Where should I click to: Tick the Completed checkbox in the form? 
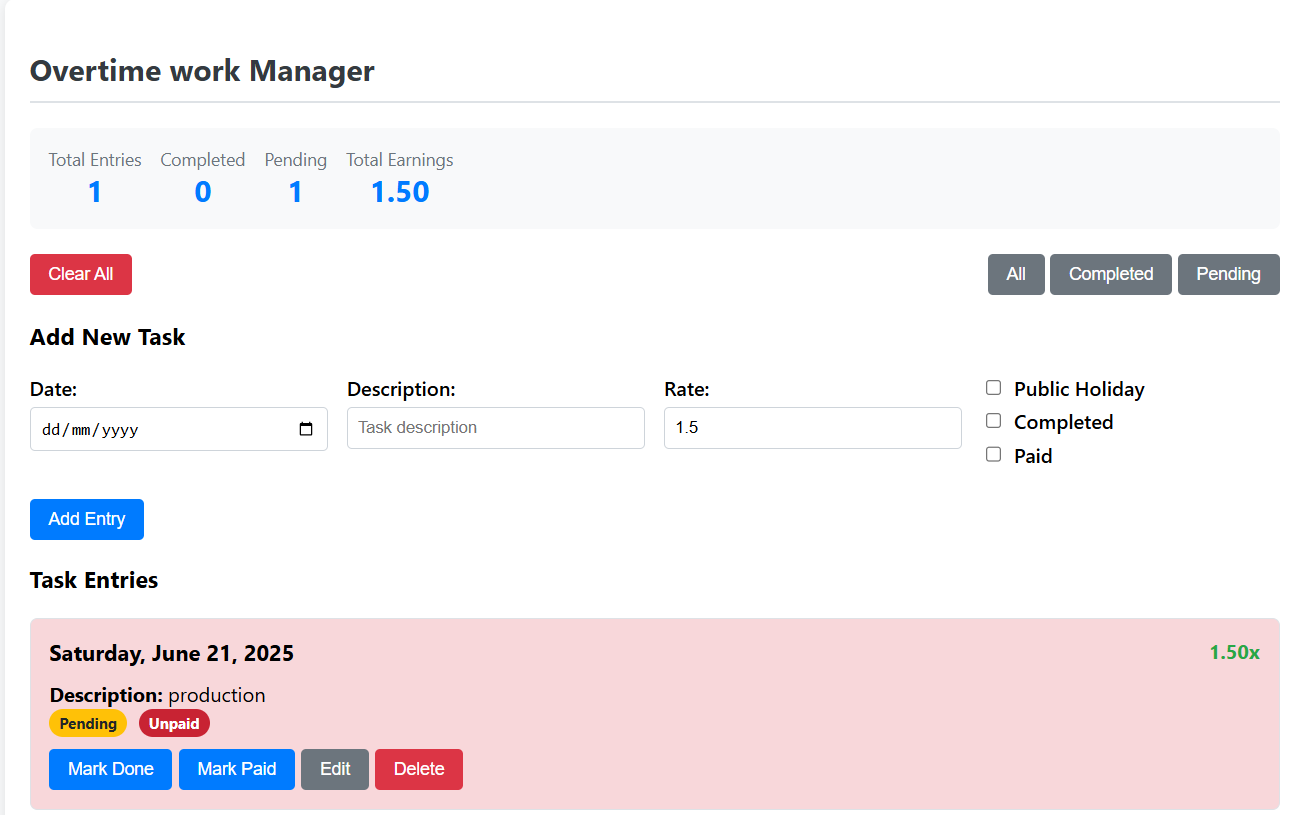993,421
